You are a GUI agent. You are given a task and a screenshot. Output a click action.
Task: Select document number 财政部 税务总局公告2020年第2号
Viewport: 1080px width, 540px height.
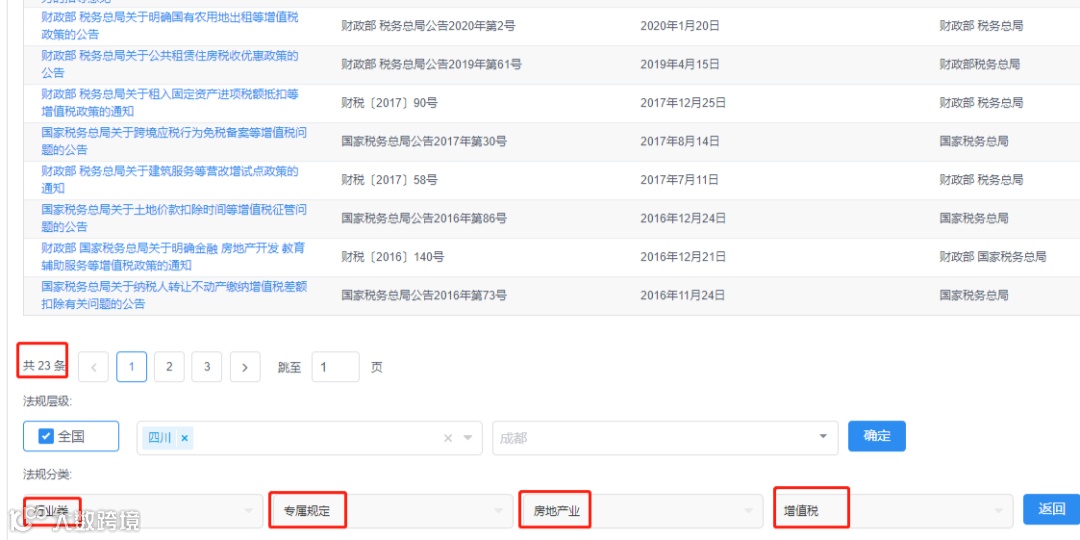pos(428,26)
